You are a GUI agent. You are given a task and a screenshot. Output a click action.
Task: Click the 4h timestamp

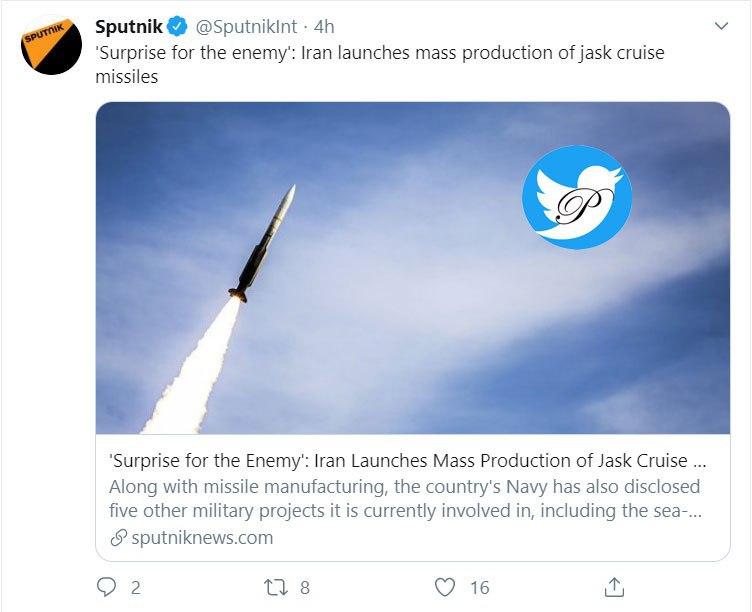(324, 26)
